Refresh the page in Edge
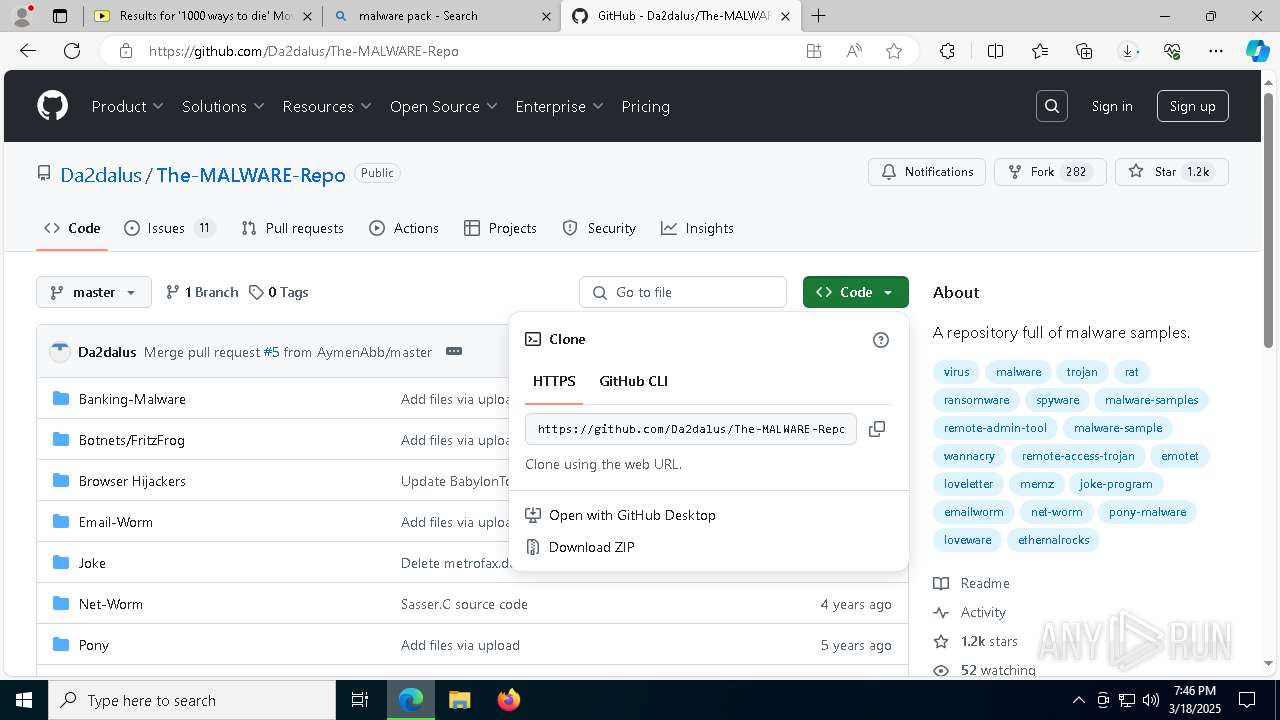Viewport: 1280px width, 720px height. pos(72,51)
